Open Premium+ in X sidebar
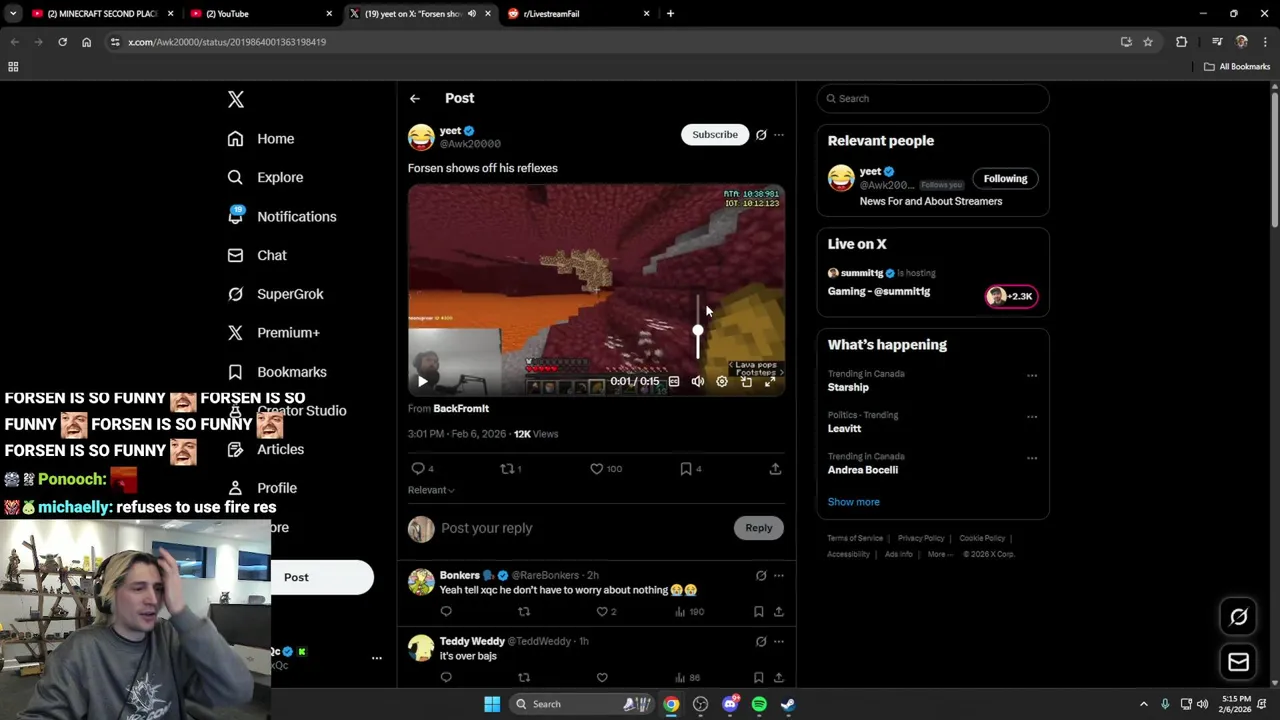The image size is (1280, 720). (x=273, y=333)
